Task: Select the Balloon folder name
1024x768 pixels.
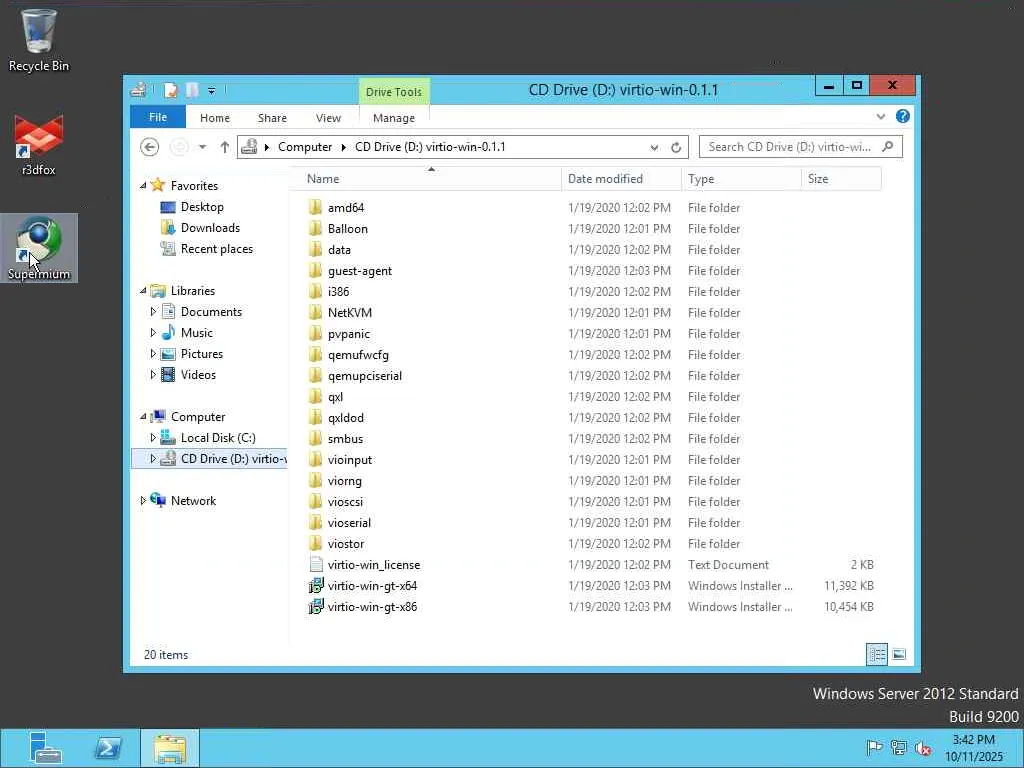Action: coord(348,229)
